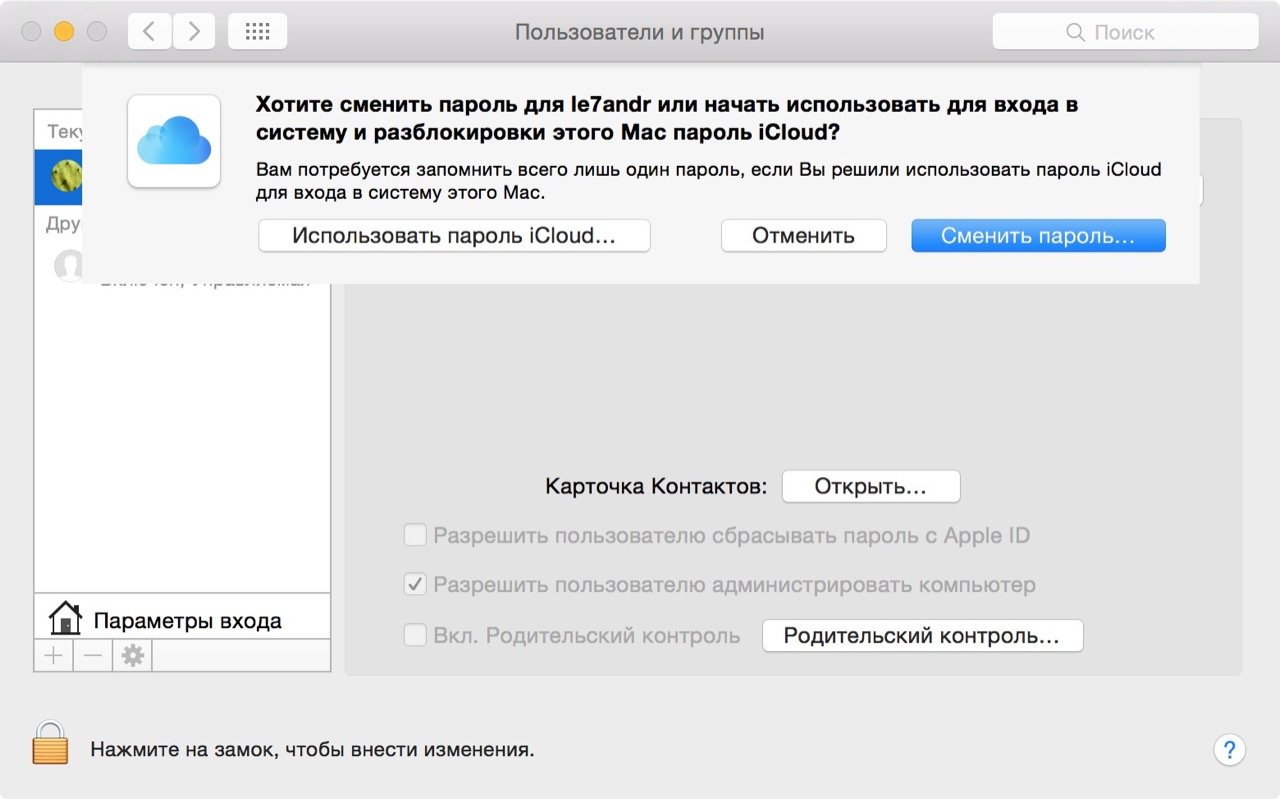Open help with the question mark button
Image resolution: width=1280 pixels, height=799 pixels.
click(x=1229, y=749)
